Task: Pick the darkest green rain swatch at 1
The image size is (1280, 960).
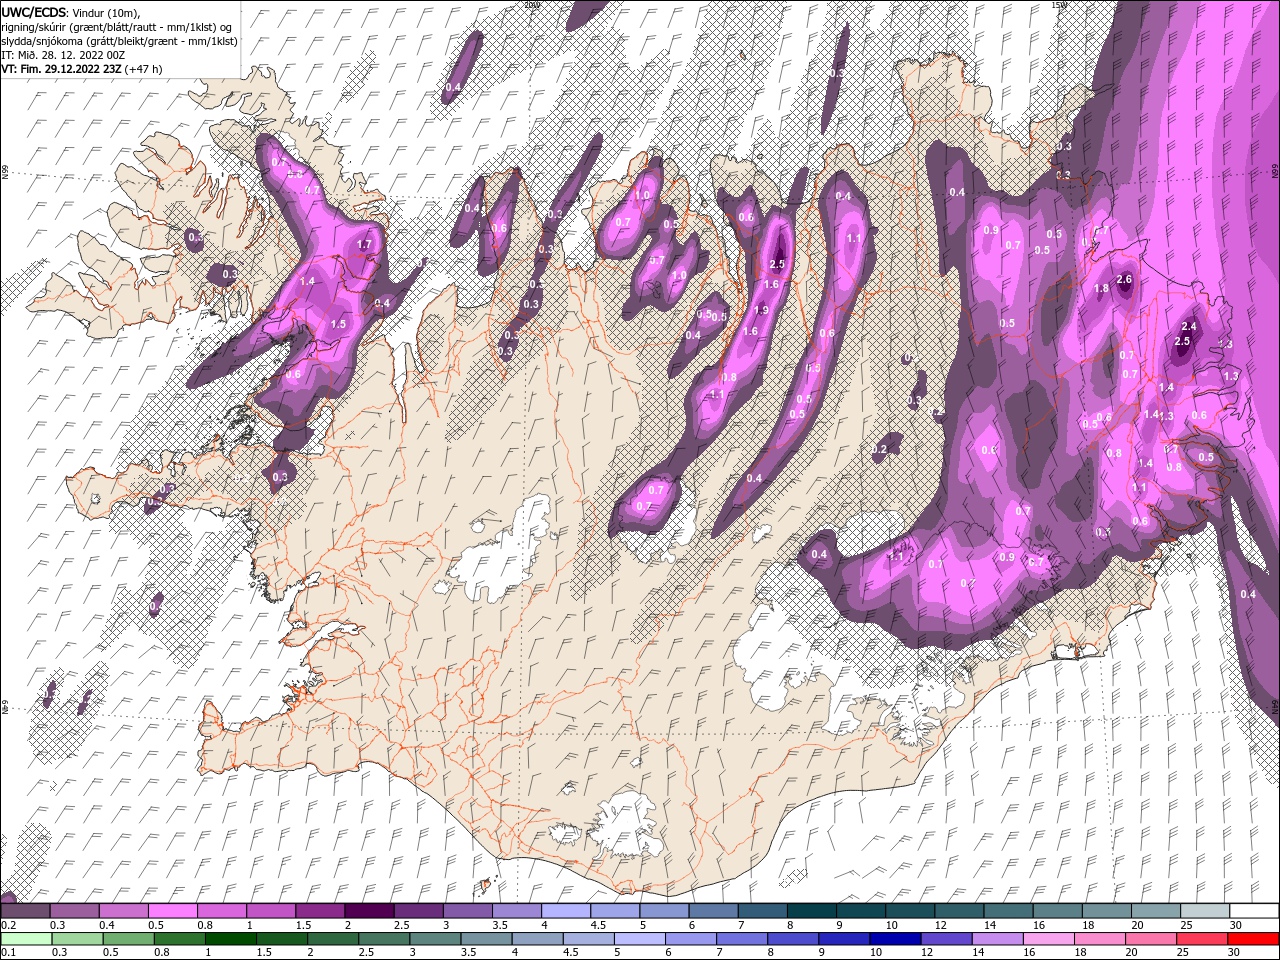Action: tap(231, 939)
